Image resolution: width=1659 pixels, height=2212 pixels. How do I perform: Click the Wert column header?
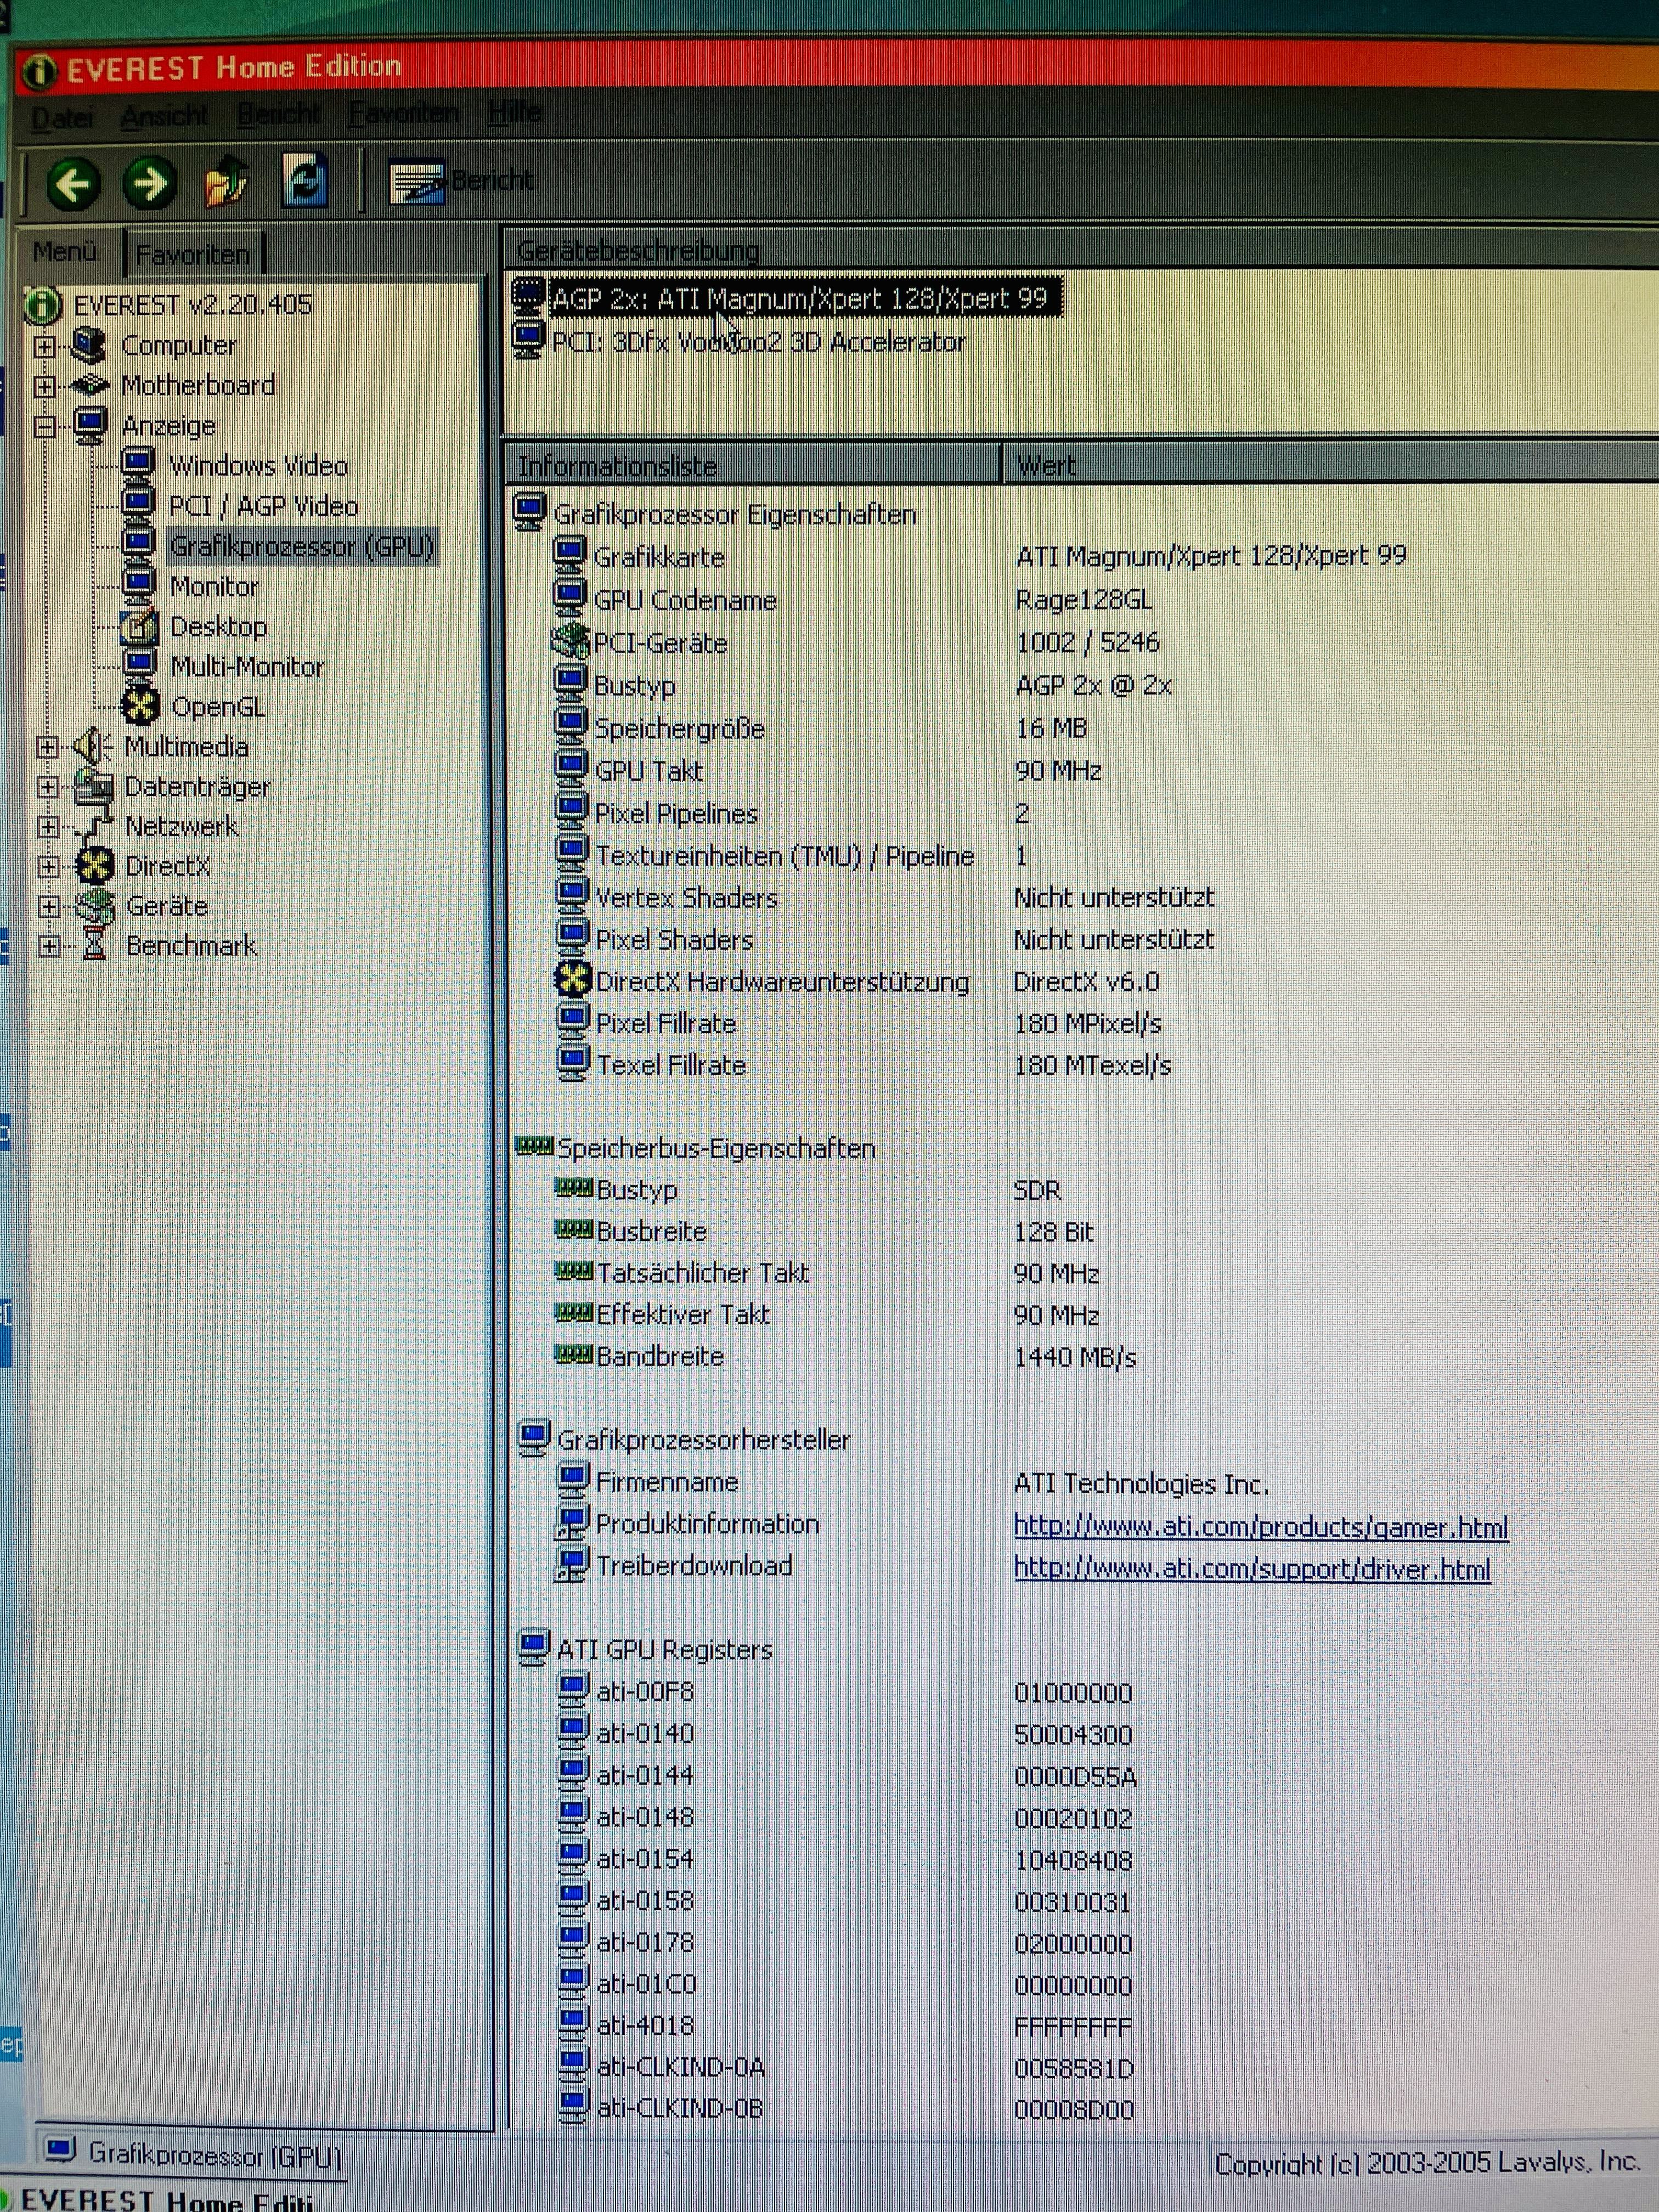click(x=1330, y=466)
